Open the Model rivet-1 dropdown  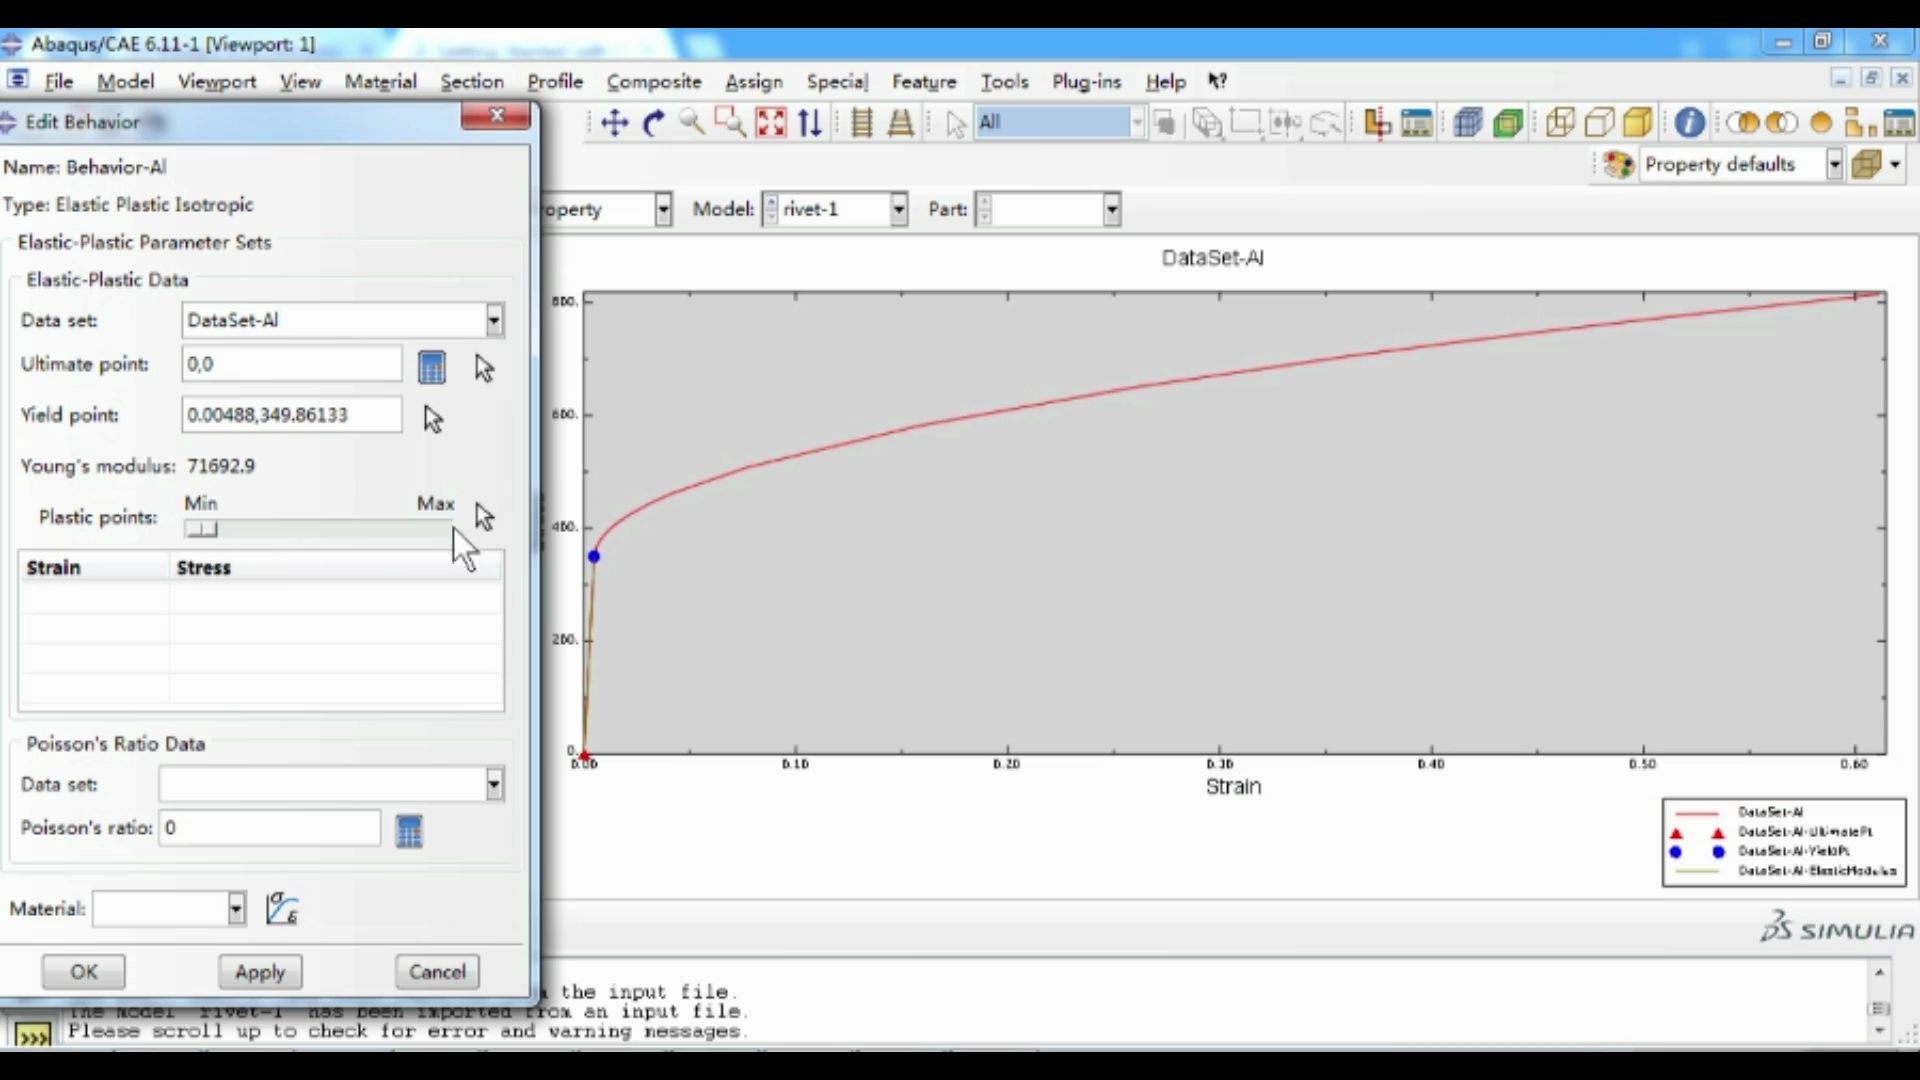(x=898, y=209)
